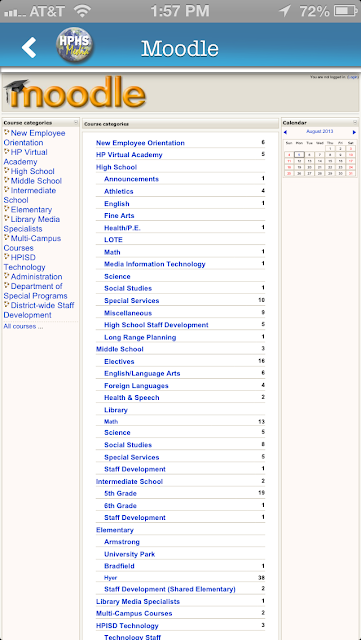The height and width of the screenshot is (640, 361).
Task: Open Department of Special Programs in sidebar
Action: coord(36,291)
